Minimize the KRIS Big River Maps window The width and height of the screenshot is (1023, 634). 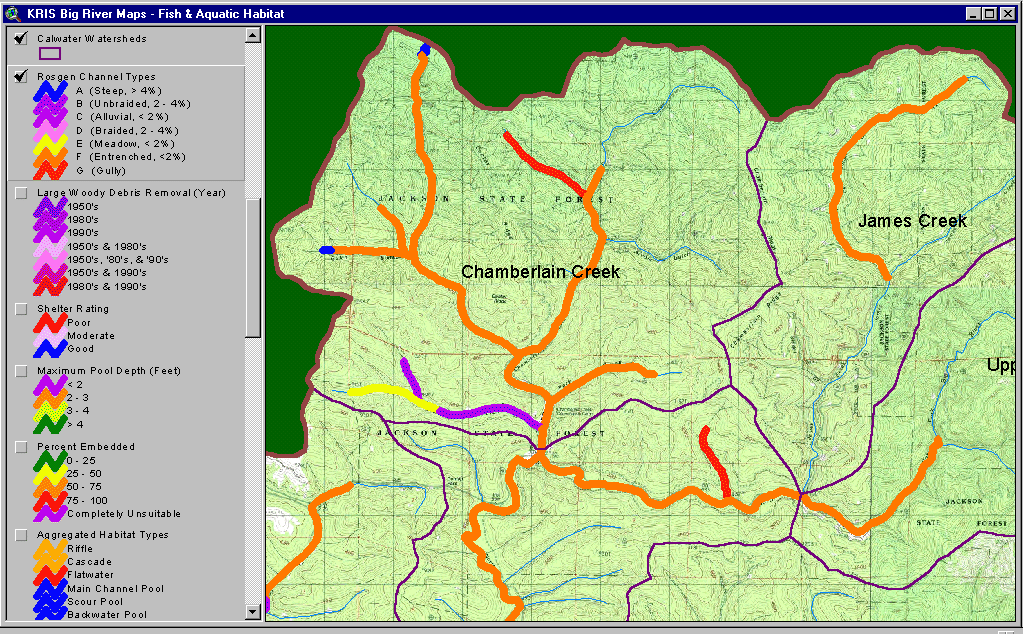point(973,14)
